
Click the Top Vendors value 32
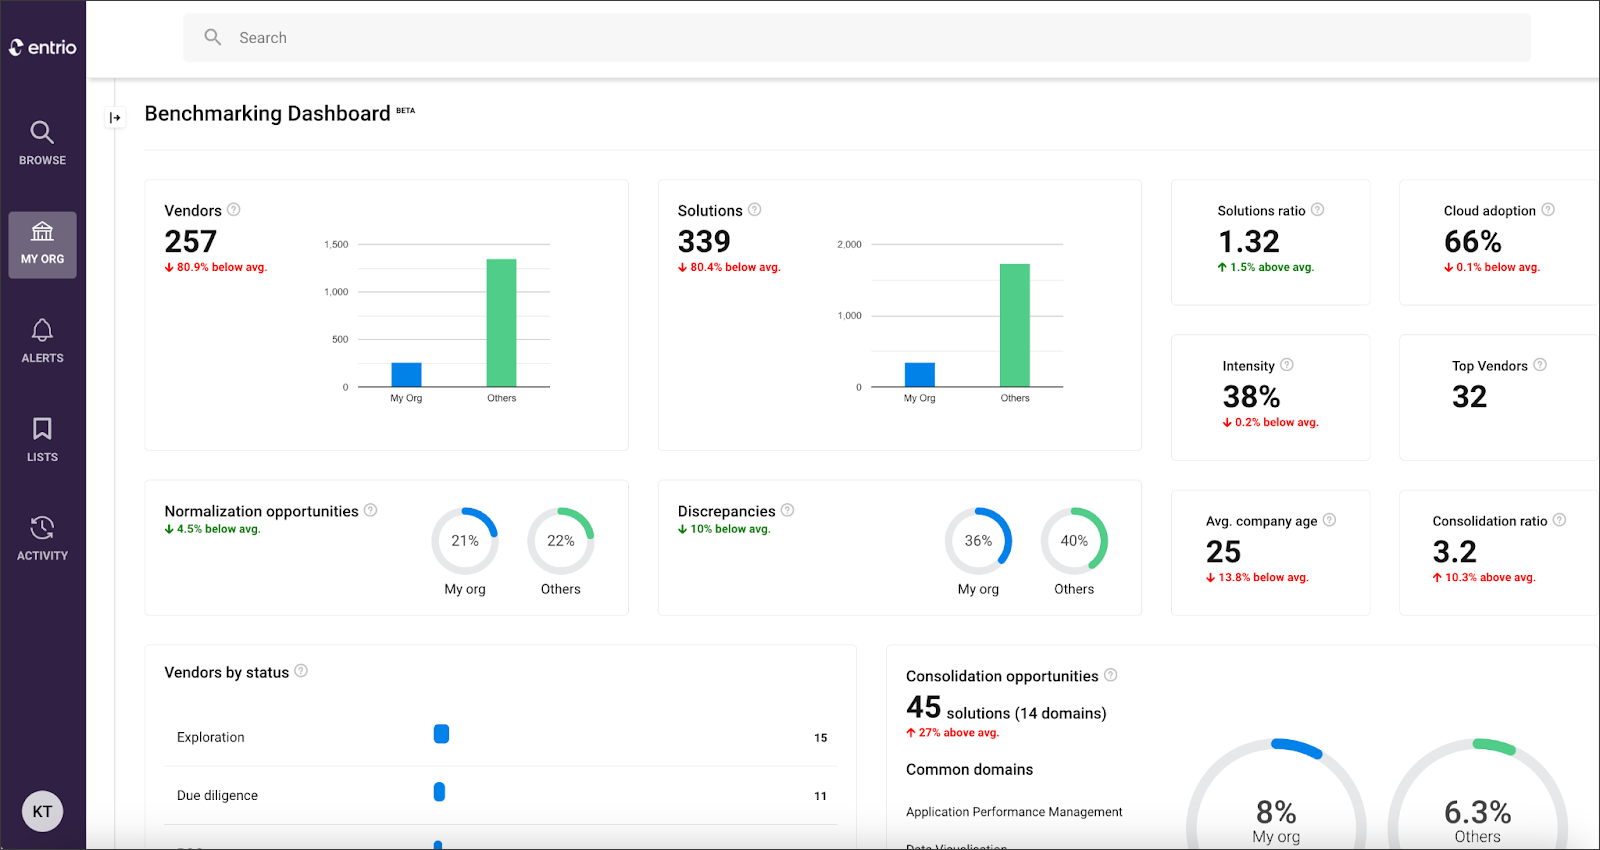point(1470,396)
